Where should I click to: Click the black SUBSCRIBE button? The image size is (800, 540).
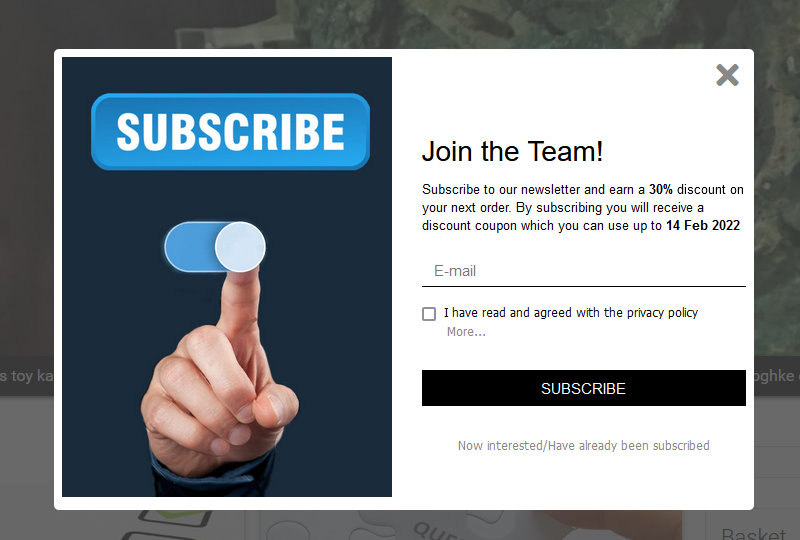pos(584,388)
